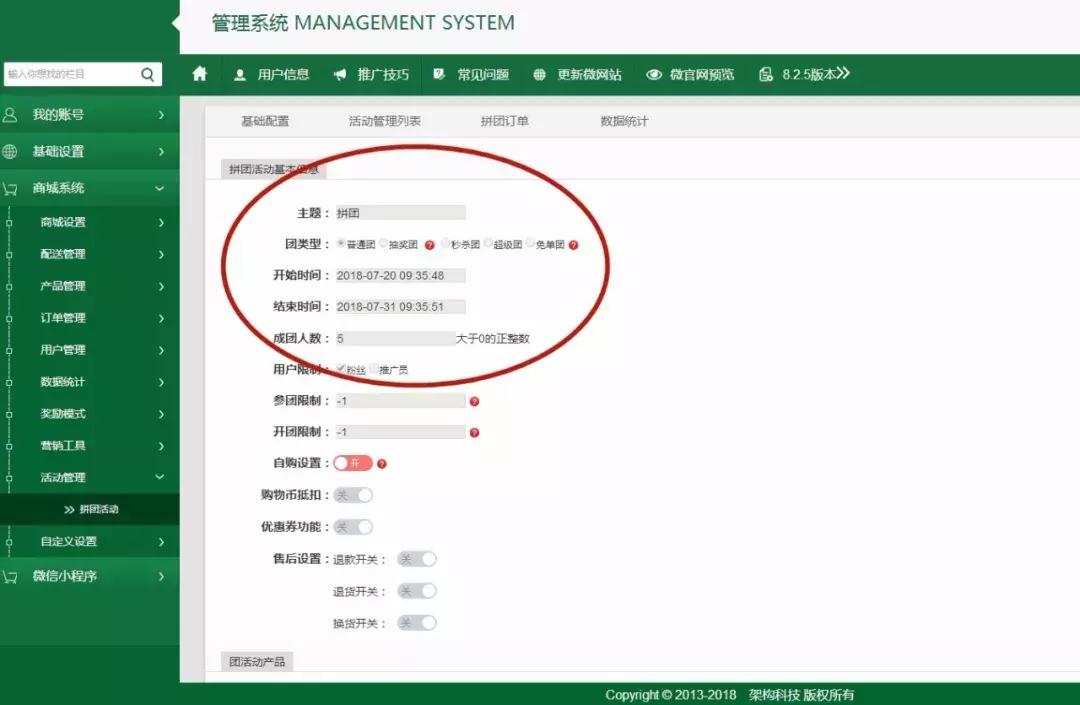Turn on the 退款开关 switch
The width and height of the screenshot is (1080, 705).
(416, 558)
